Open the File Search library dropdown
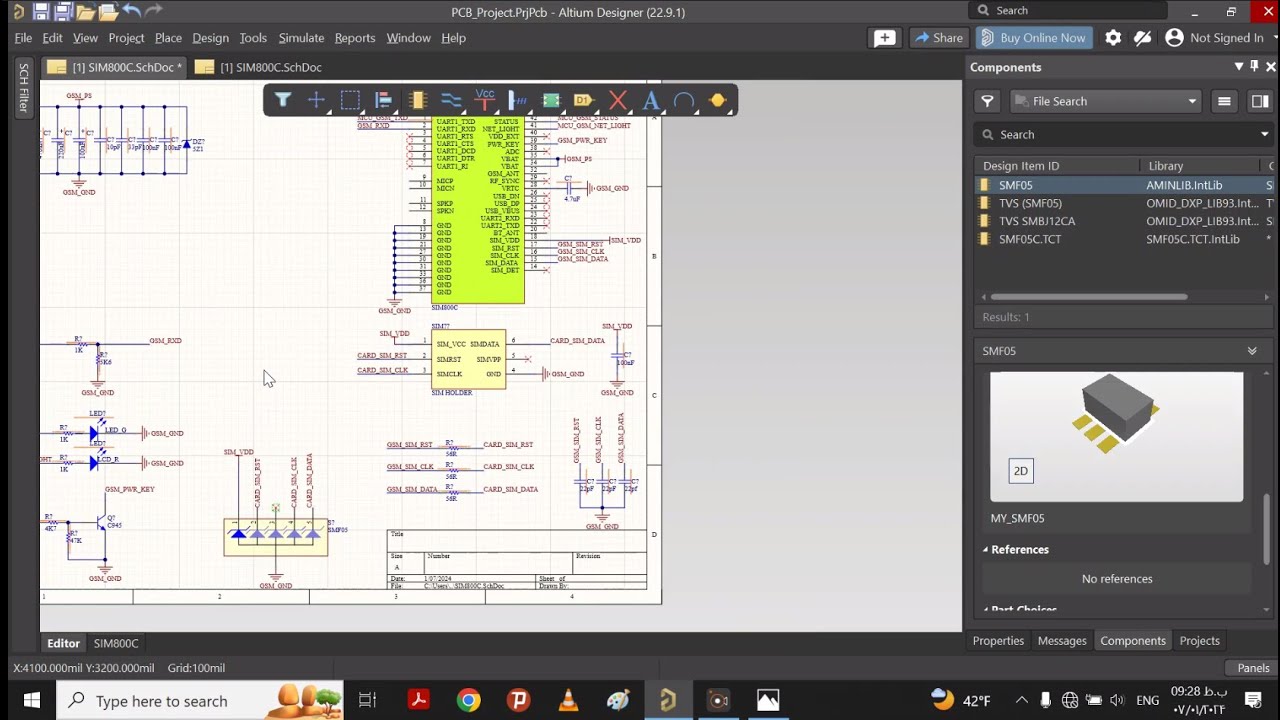The image size is (1280, 720). (x=1106, y=101)
